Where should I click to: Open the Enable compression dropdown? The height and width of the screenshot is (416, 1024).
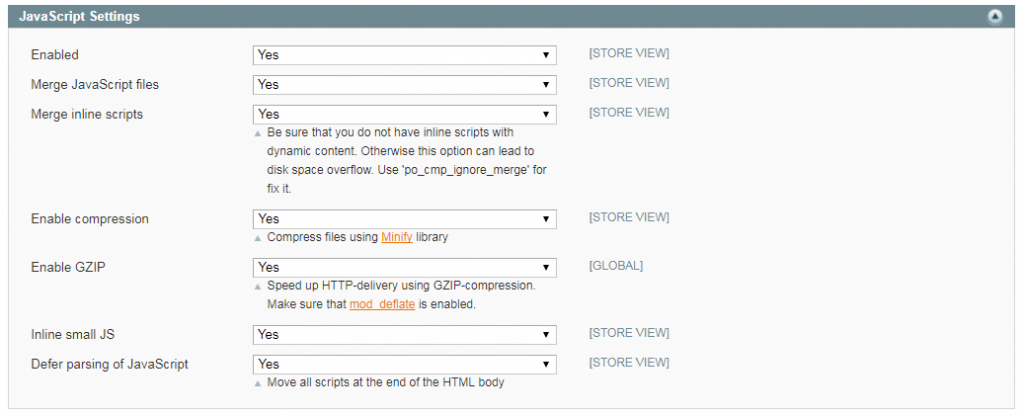point(404,219)
